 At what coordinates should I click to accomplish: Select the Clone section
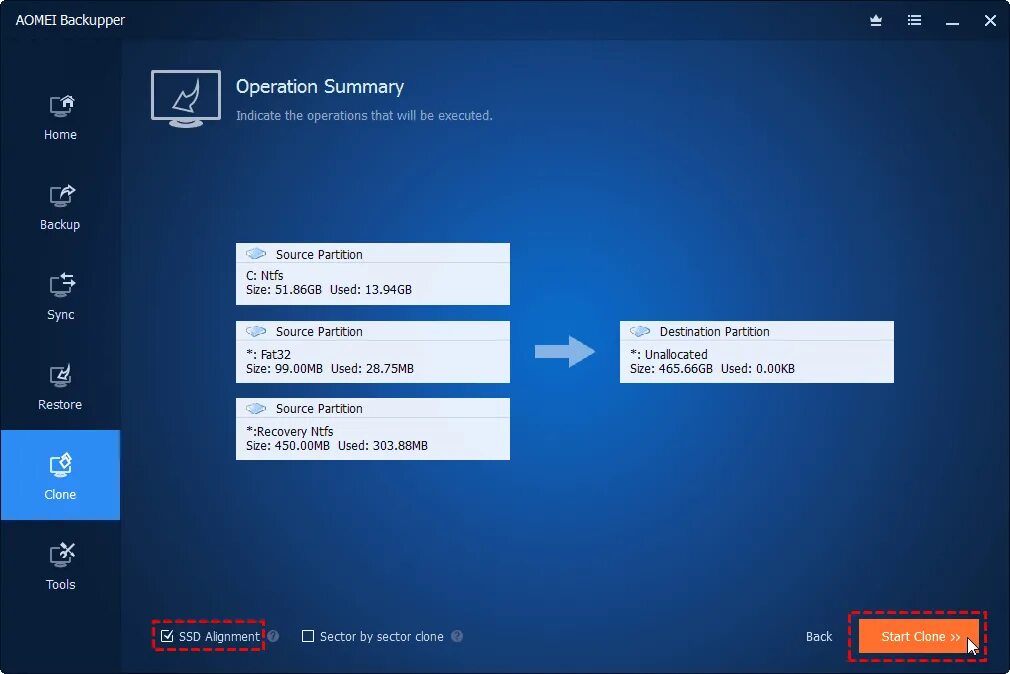61,475
